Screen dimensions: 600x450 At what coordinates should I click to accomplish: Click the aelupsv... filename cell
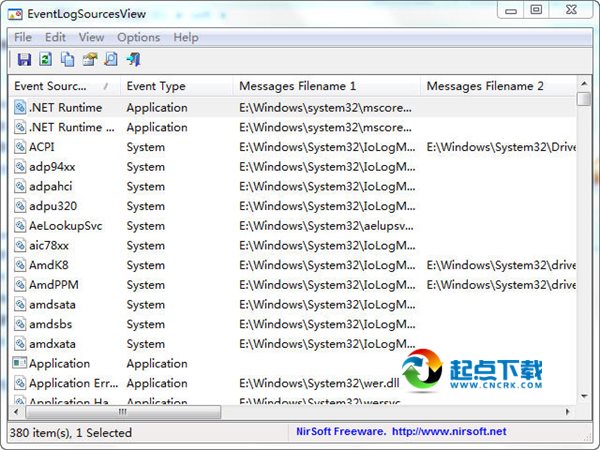pos(326,226)
